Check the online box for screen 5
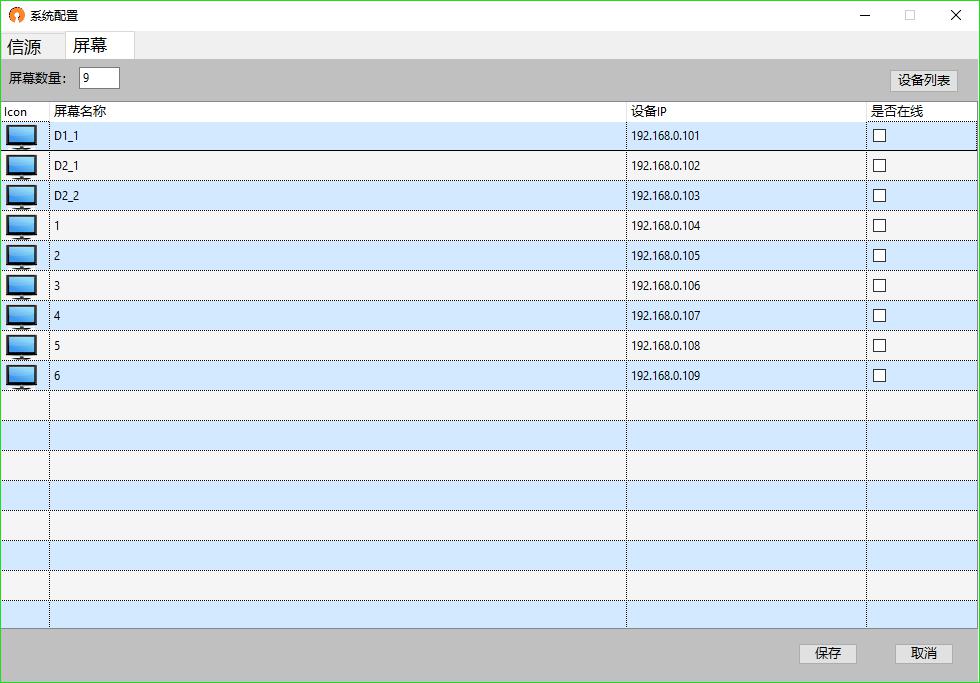 coord(880,346)
